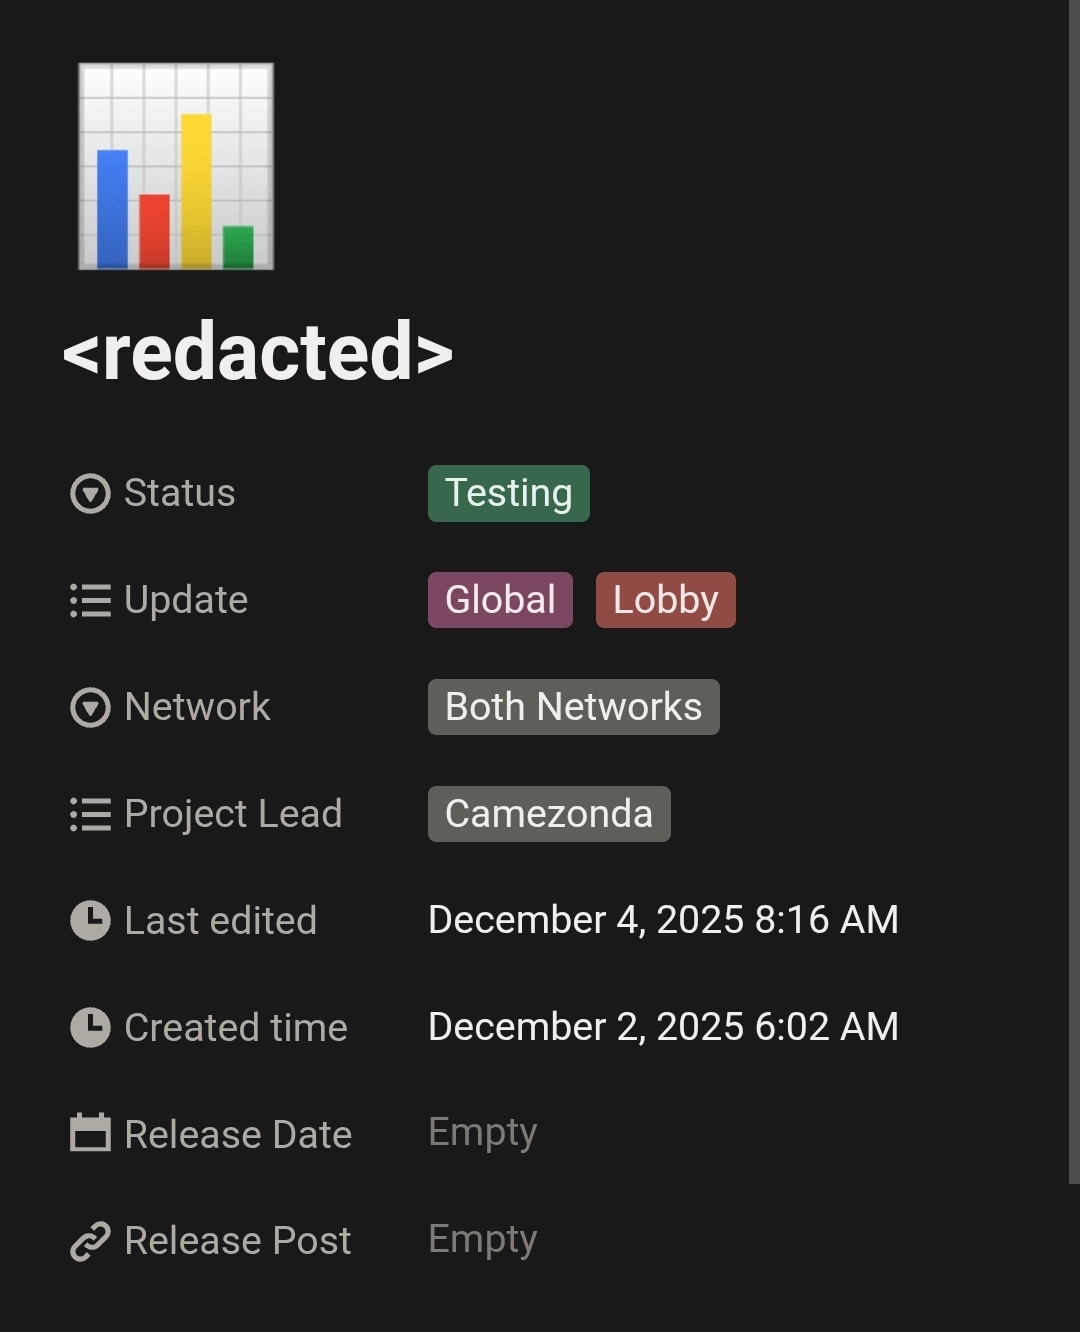Open the Testing status dropdown

pyautogui.click(x=509, y=493)
